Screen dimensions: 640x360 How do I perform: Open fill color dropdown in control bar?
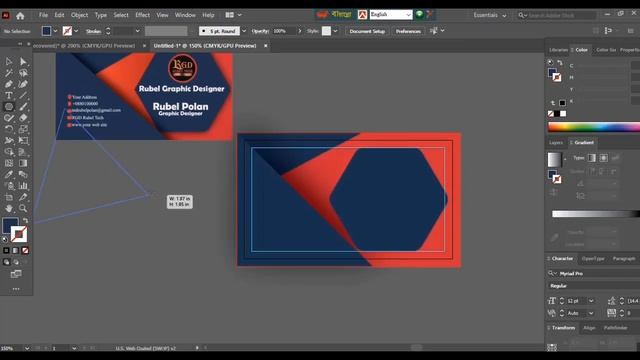pyautogui.click(x=56, y=31)
